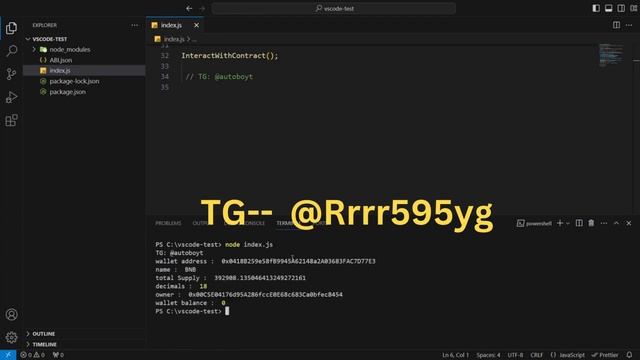Open the Extensions view

[x=11, y=120]
